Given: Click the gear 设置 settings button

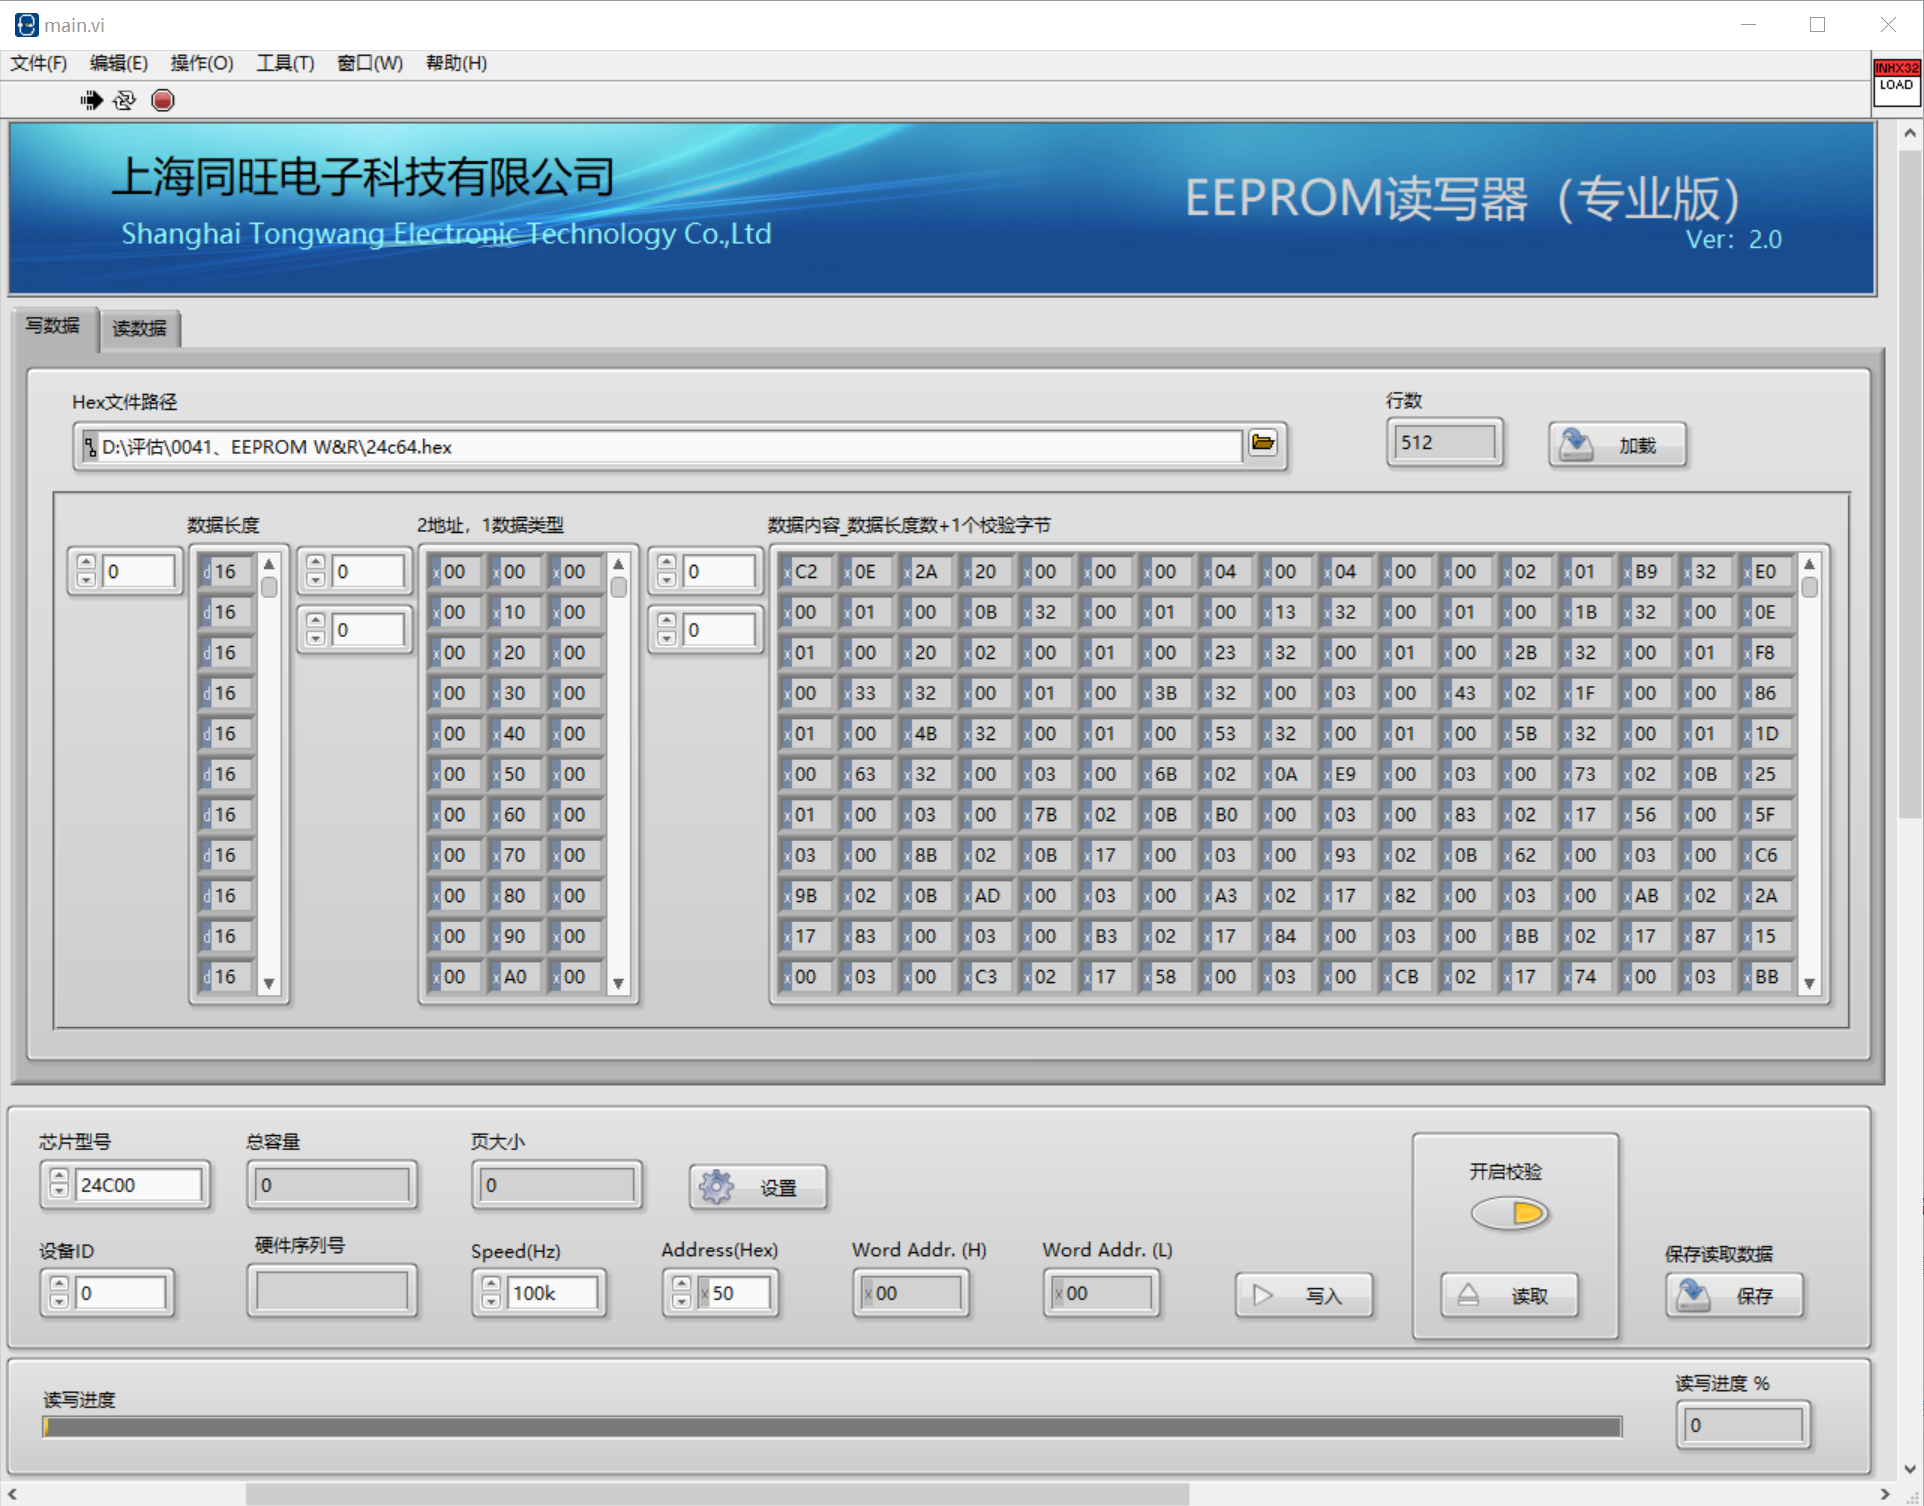Looking at the screenshot, I should (x=758, y=1187).
